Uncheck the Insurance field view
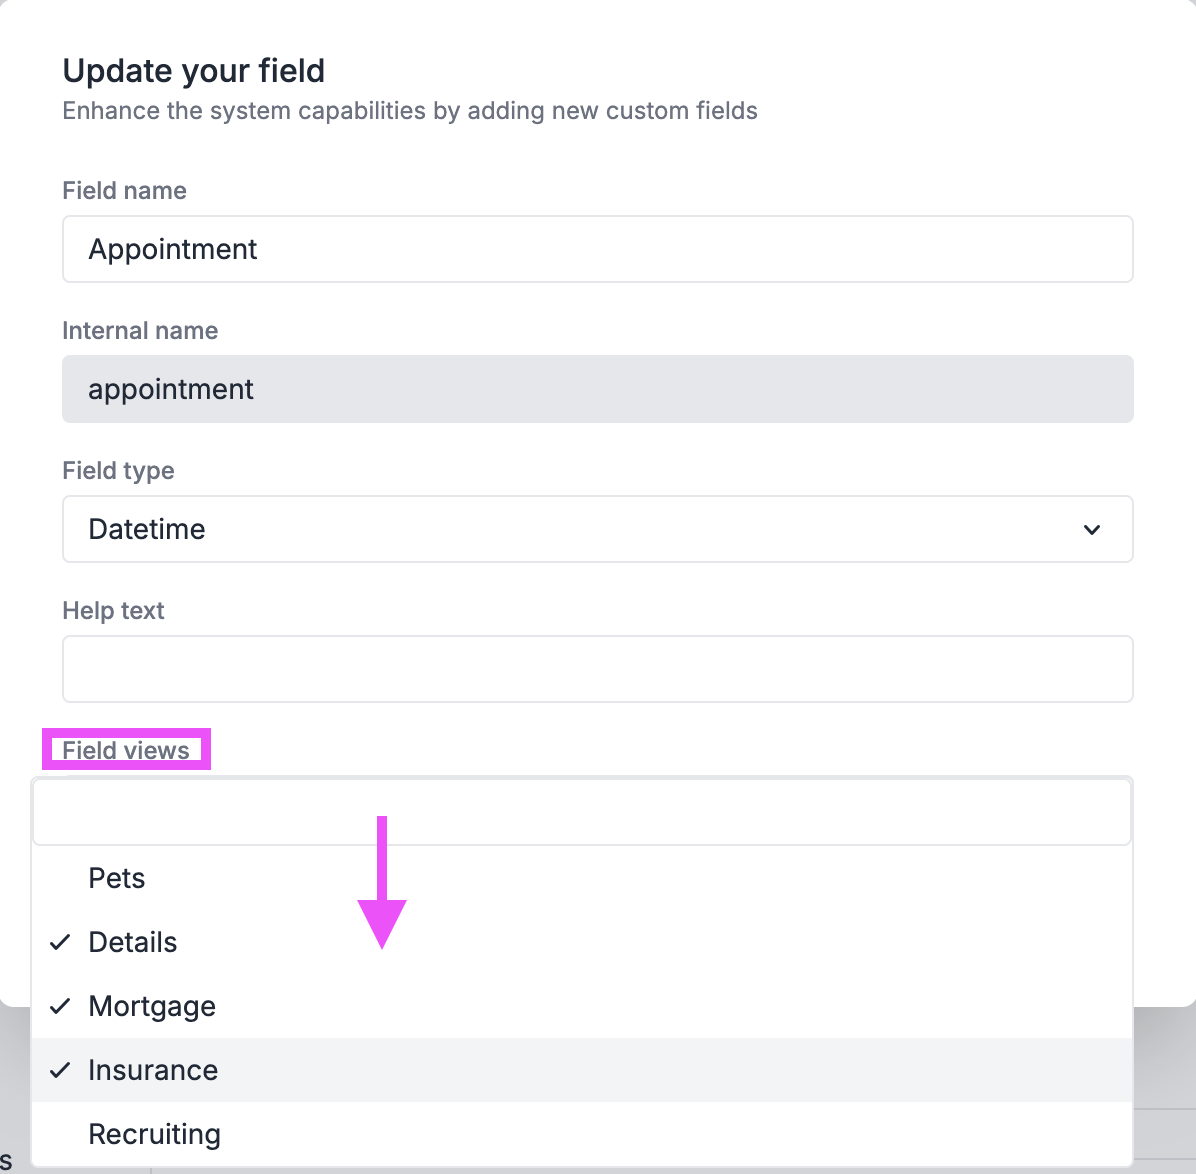Image resolution: width=1196 pixels, height=1174 pixels. 153,1069
